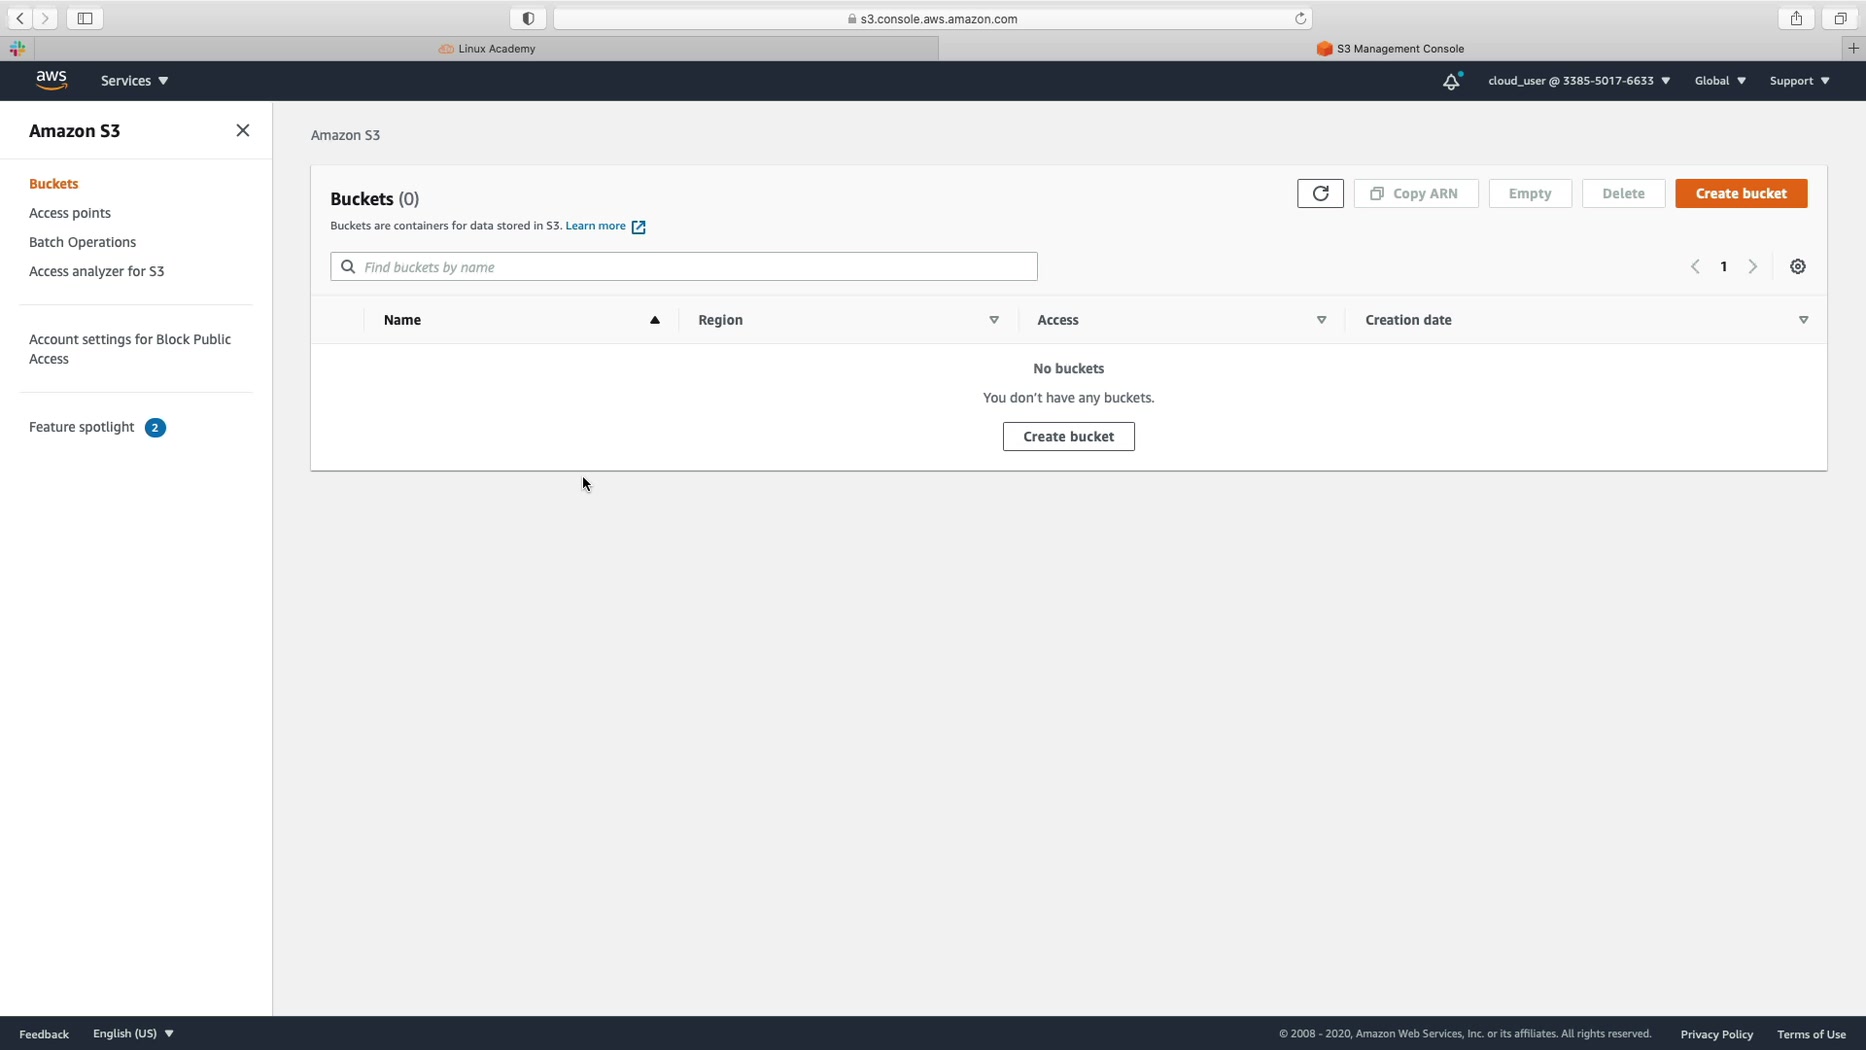The height and width of the screenshot is (1050, 1866).
Task: Open Account settings for Block Public Access
Action: coord(130,349)
